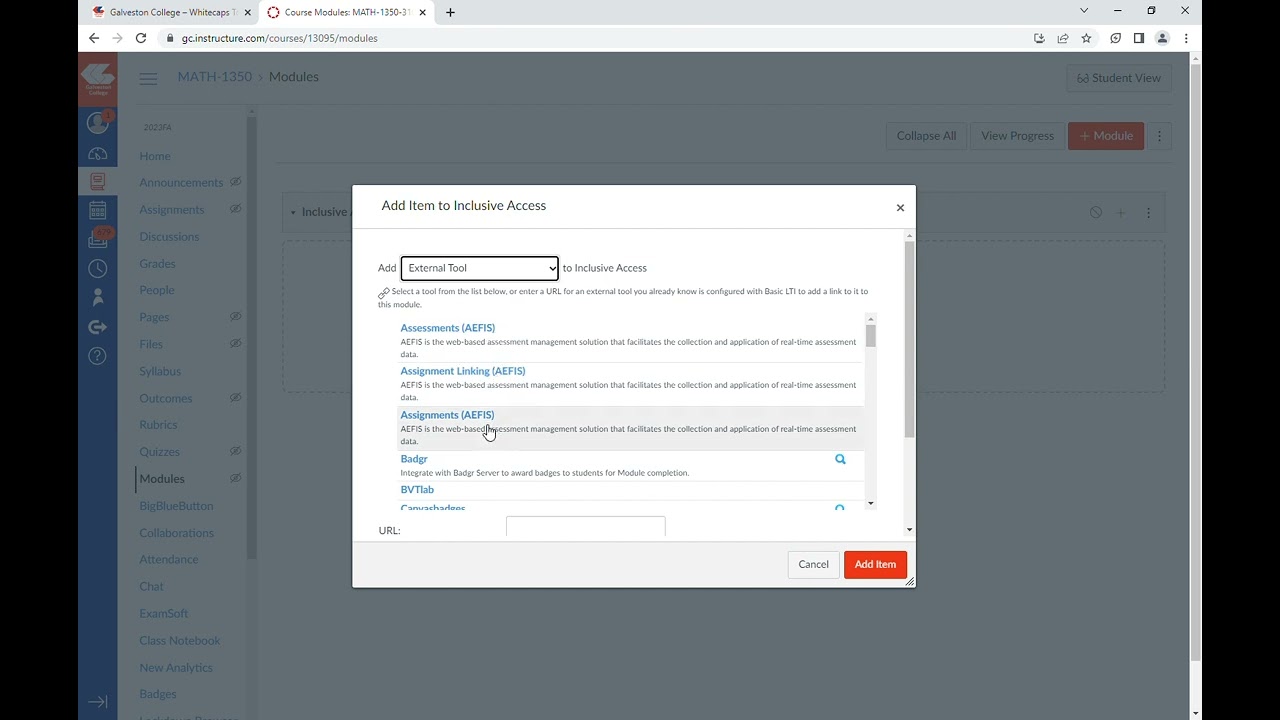This screenshot has height=720, width=1280.
Task: Click the + Module button
Action: [1106, 136]
